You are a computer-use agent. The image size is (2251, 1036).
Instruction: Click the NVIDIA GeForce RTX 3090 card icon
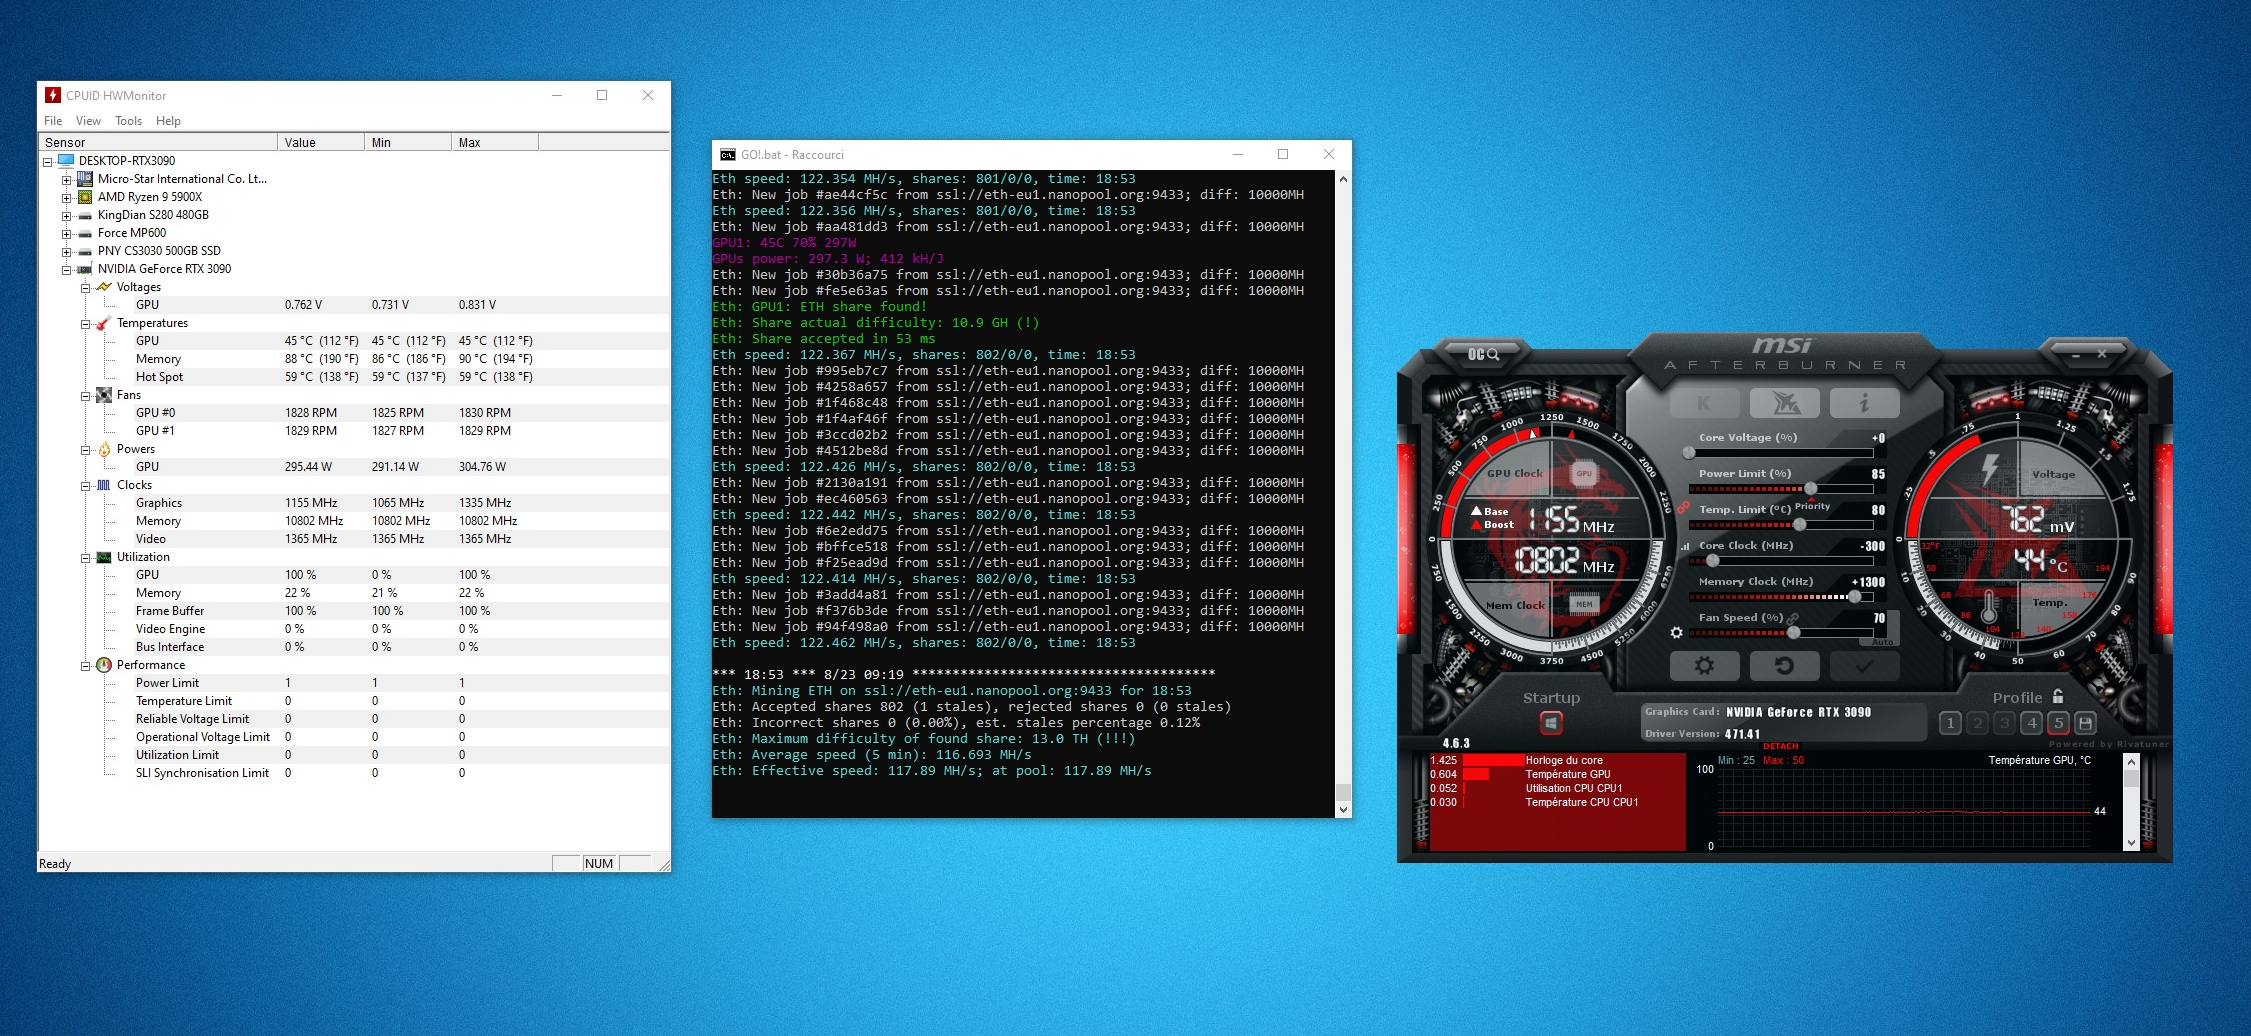click(85, 269)
